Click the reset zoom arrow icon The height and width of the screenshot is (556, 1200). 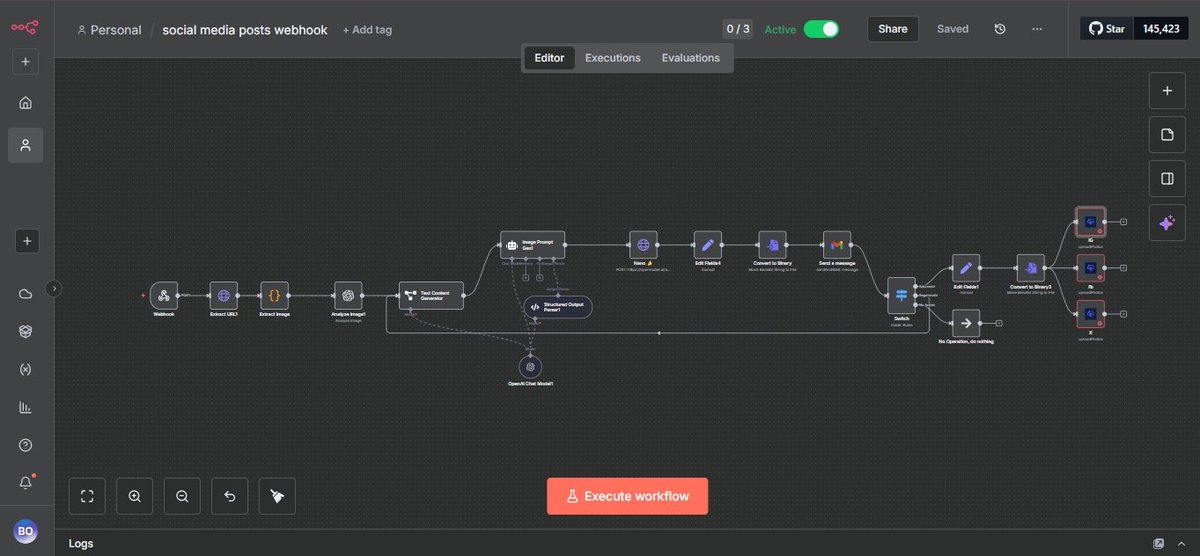coord(230,496)
